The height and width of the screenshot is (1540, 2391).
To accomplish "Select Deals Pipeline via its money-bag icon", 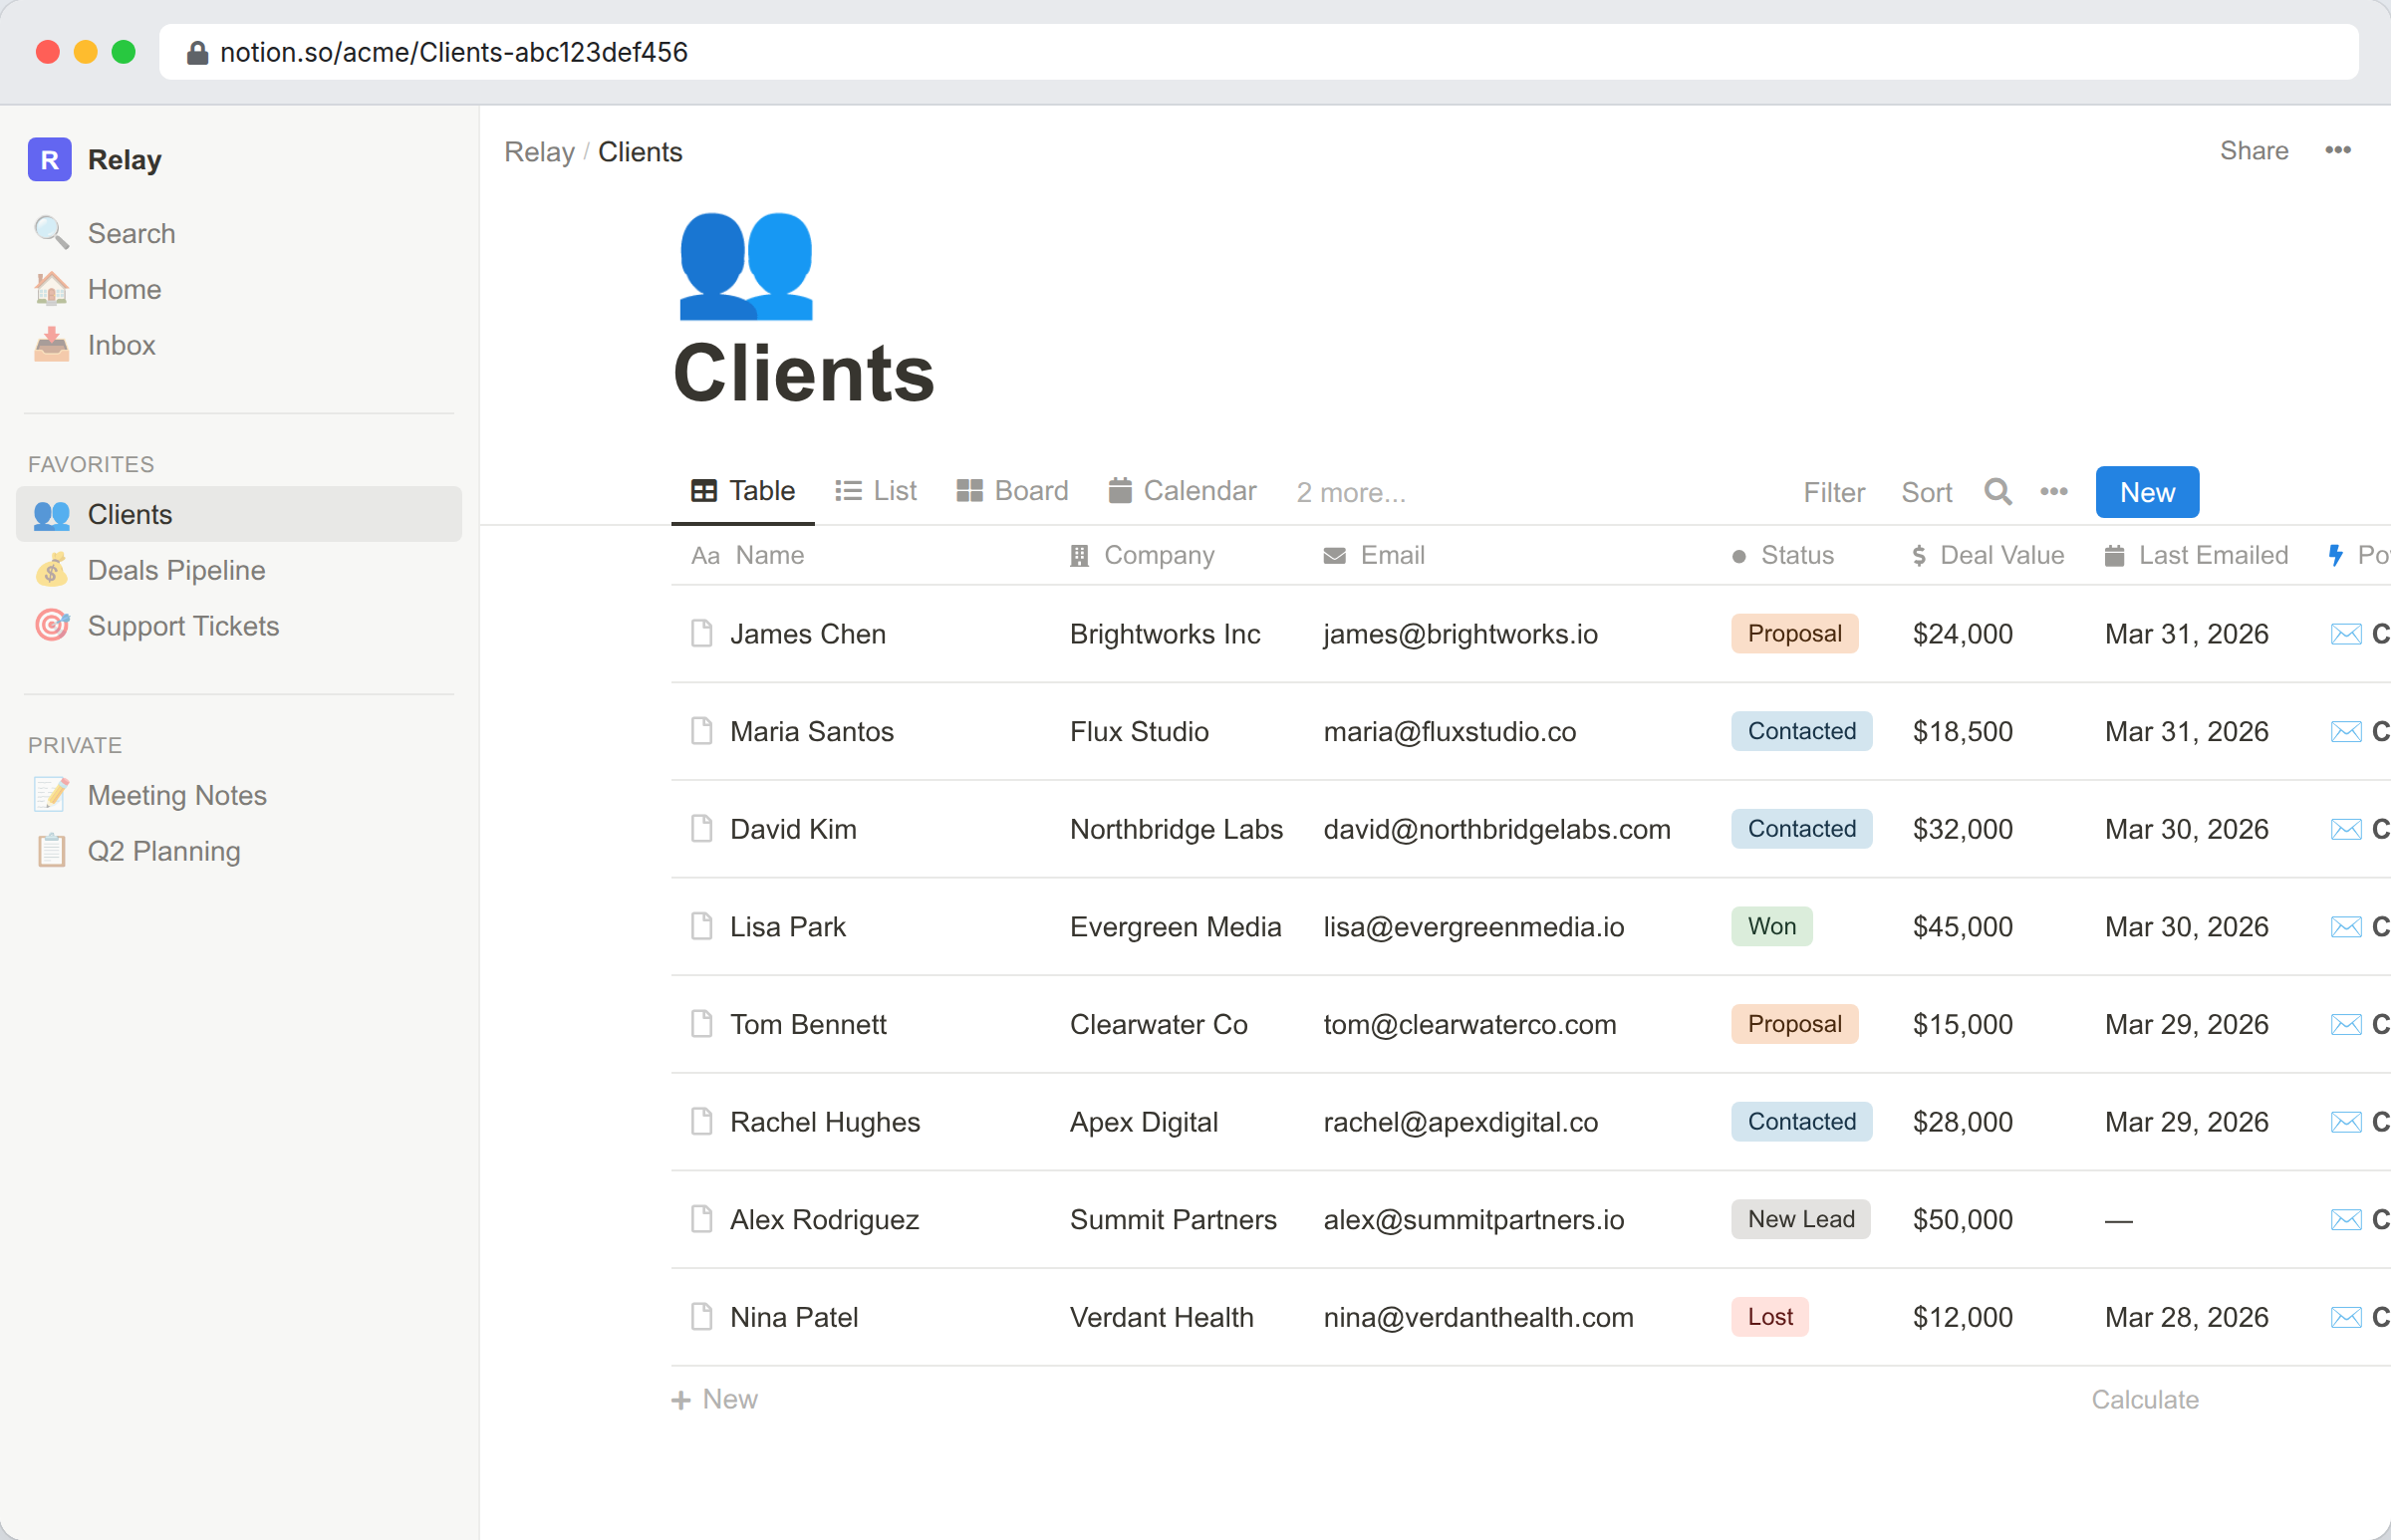I will (51, 570).
